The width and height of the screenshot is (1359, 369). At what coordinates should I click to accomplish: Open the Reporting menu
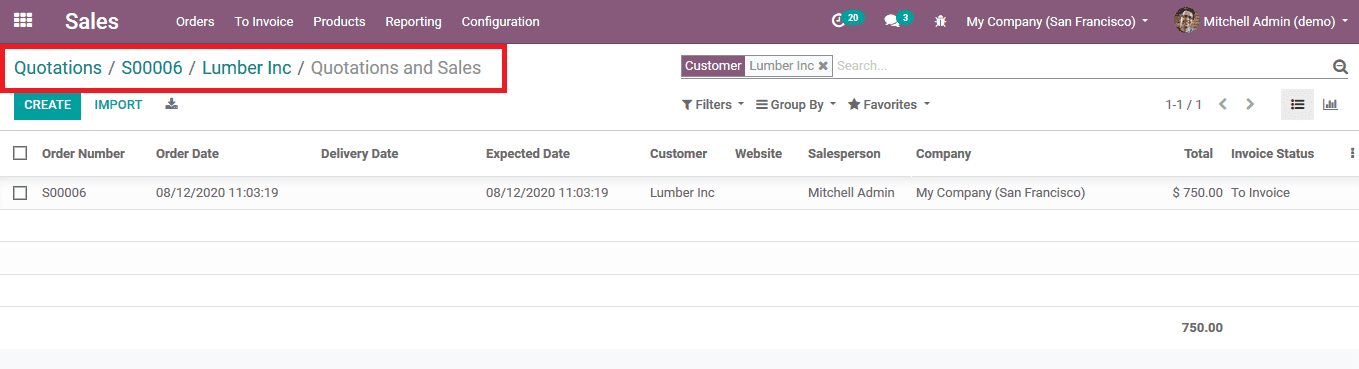pyautogui.click(x=414, y=21)
